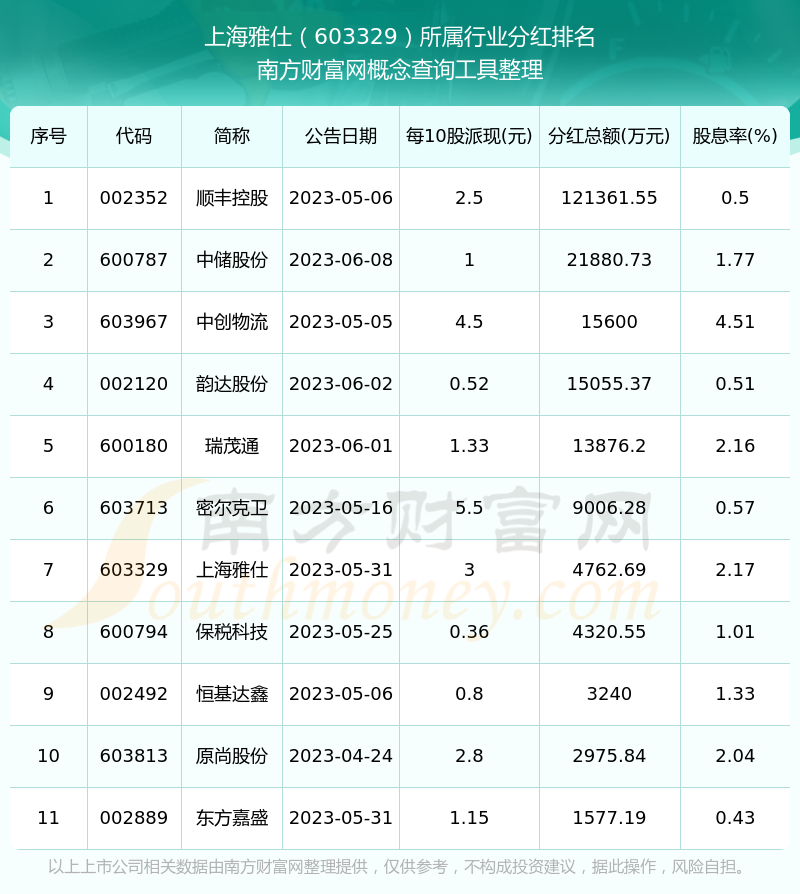Select stock code 002889

coord(134,818)
